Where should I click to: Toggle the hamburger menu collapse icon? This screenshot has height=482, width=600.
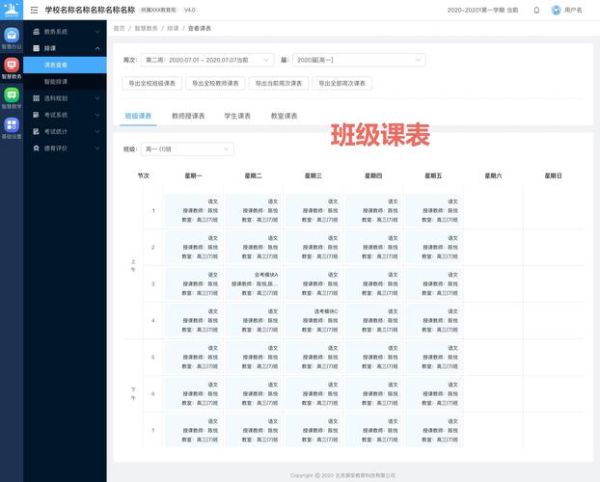click(34, 10)
